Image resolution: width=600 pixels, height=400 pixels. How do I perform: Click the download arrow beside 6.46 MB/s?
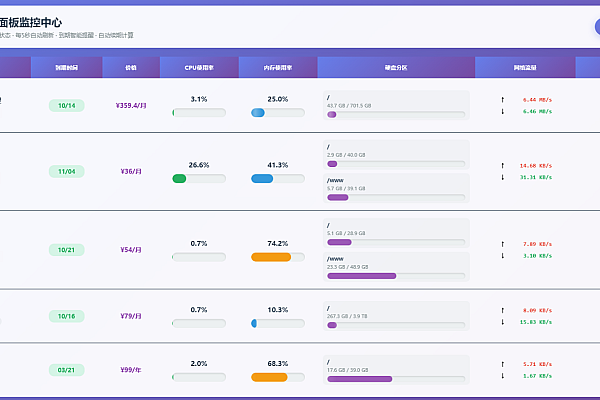(502, 111)
